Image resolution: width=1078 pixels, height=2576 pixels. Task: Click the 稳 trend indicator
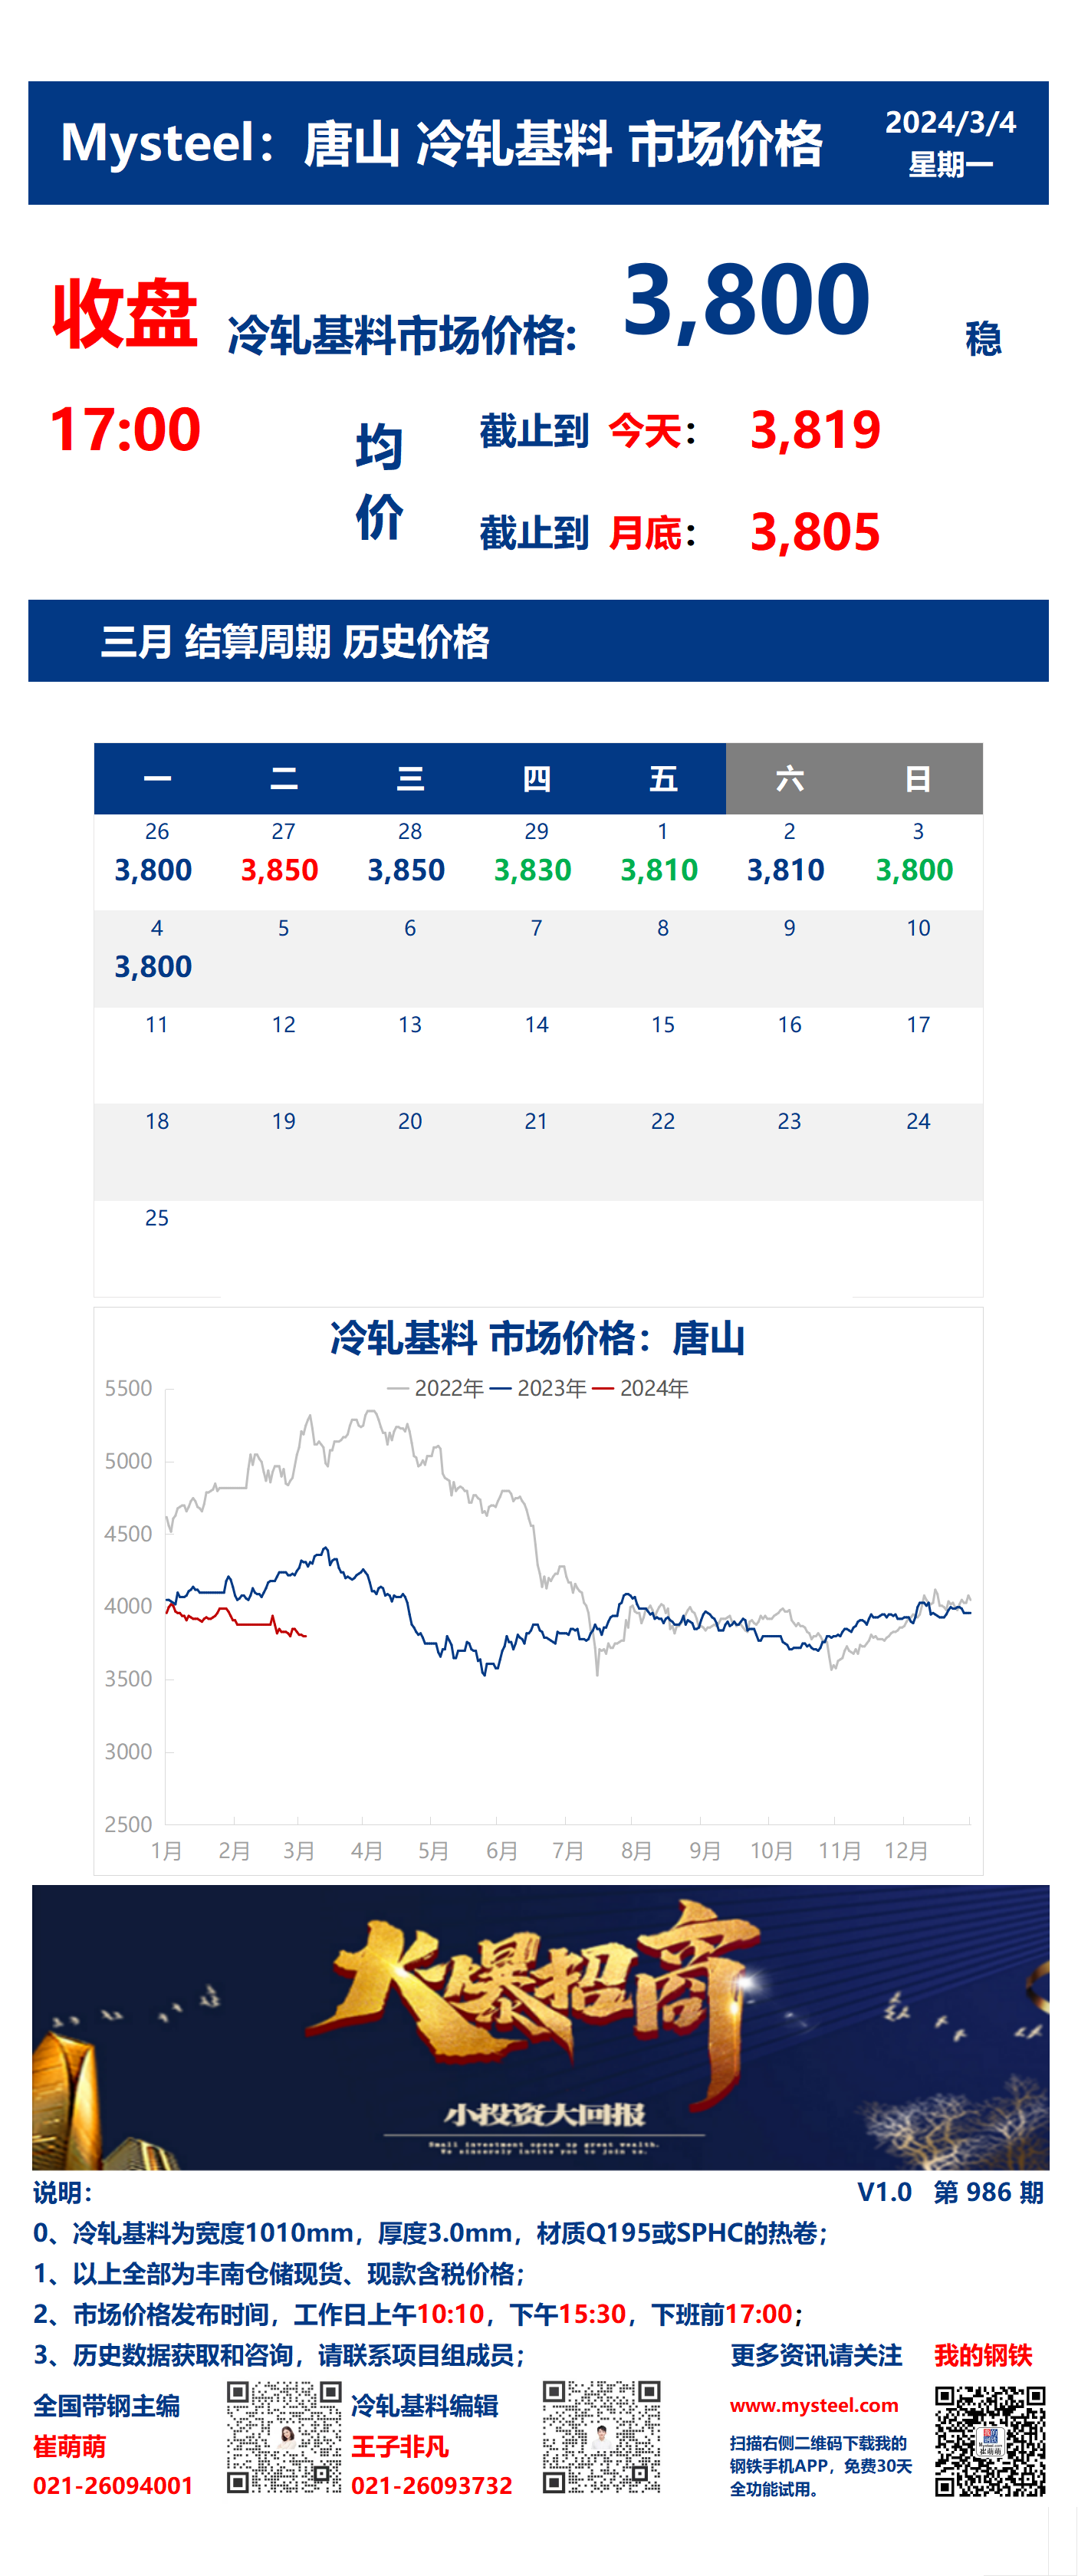(984, 339)
